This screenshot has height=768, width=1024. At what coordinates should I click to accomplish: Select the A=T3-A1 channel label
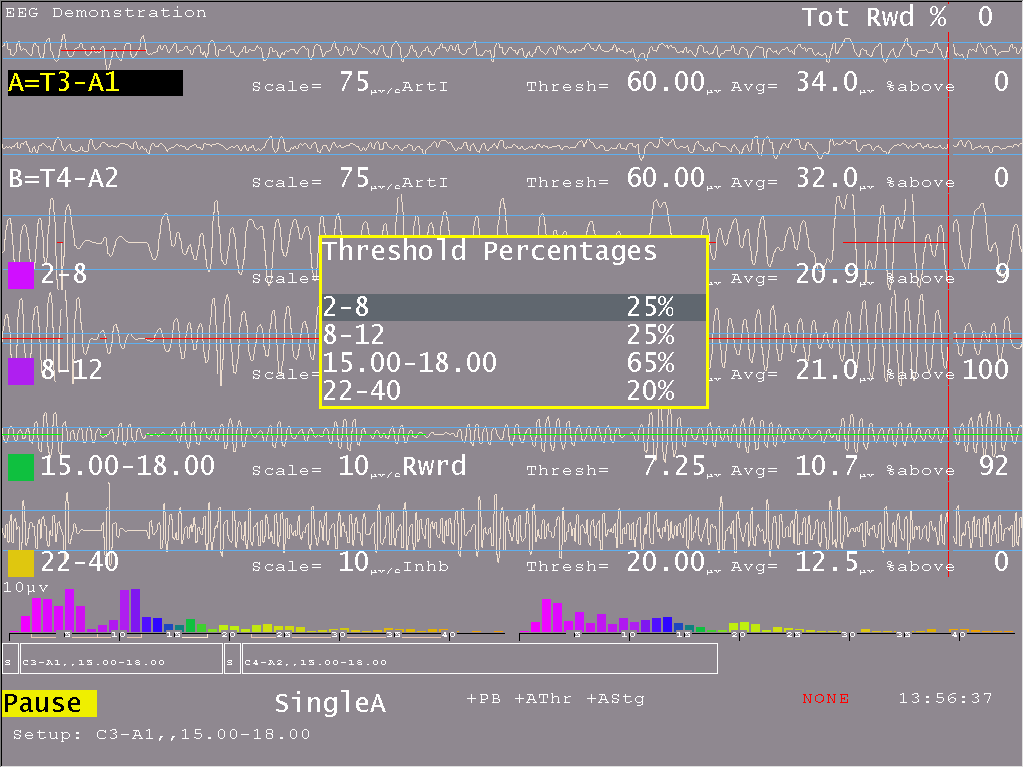tap(94, 83)
